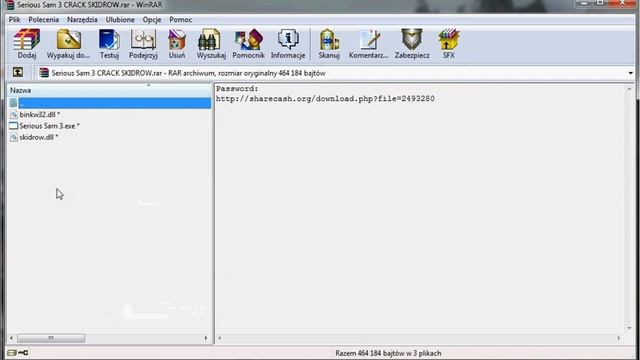Click file list scroll right arrow
640x360 pixels.
pos(206,338)
